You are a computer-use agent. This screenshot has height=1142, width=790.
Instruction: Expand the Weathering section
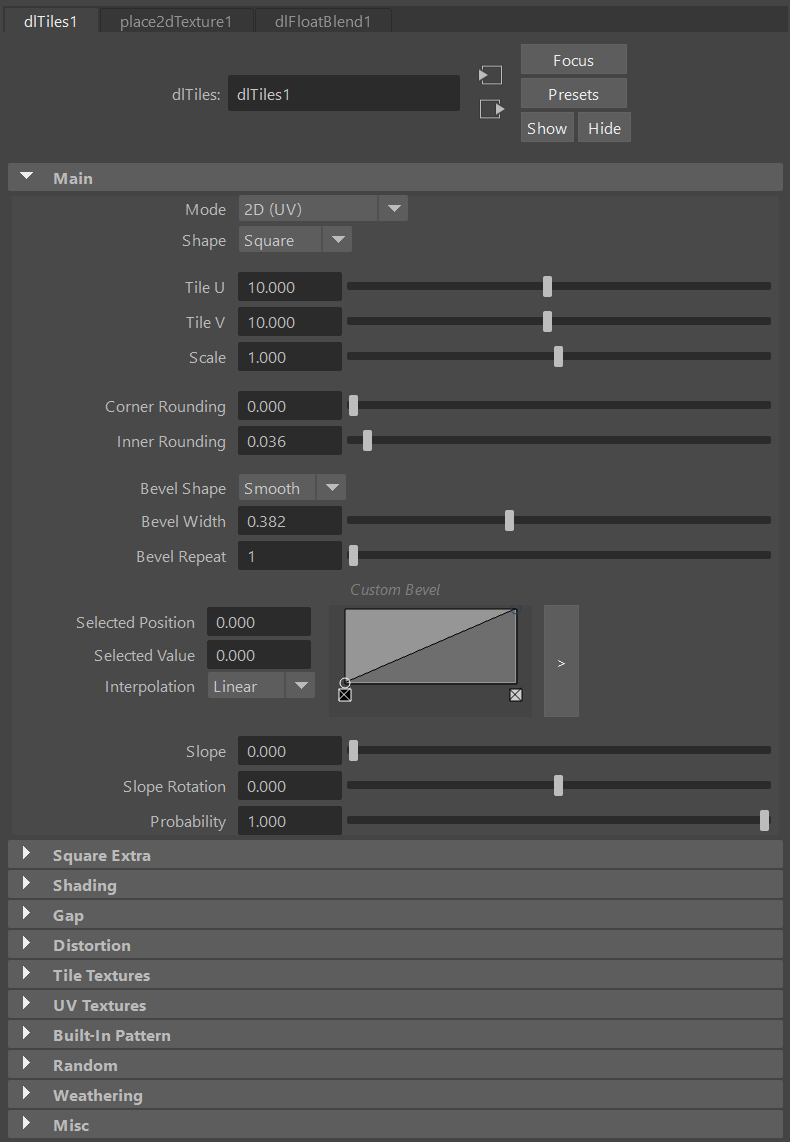tap(27, 1095)
